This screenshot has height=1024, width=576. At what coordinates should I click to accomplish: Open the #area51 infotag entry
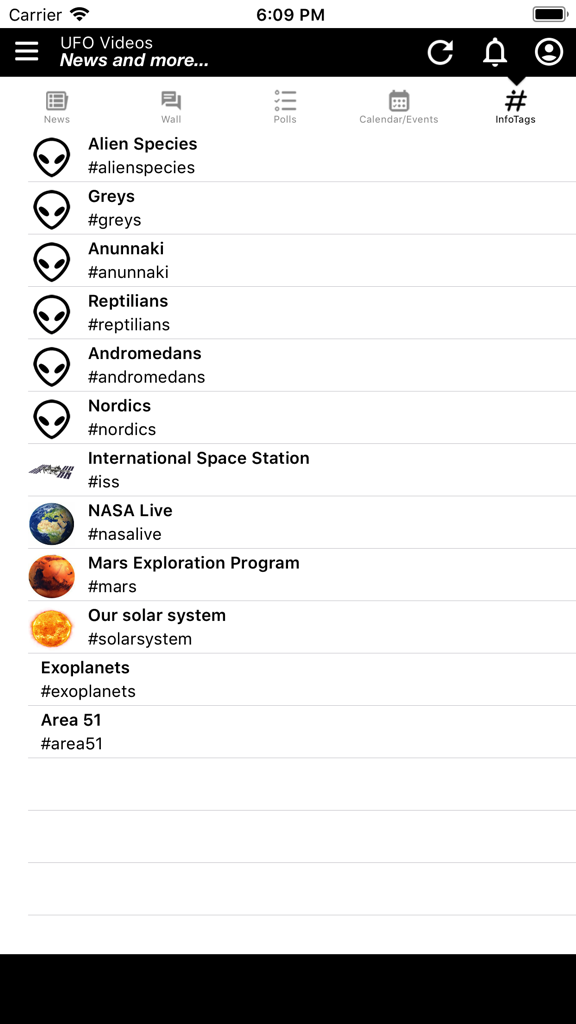click(288, 731)
